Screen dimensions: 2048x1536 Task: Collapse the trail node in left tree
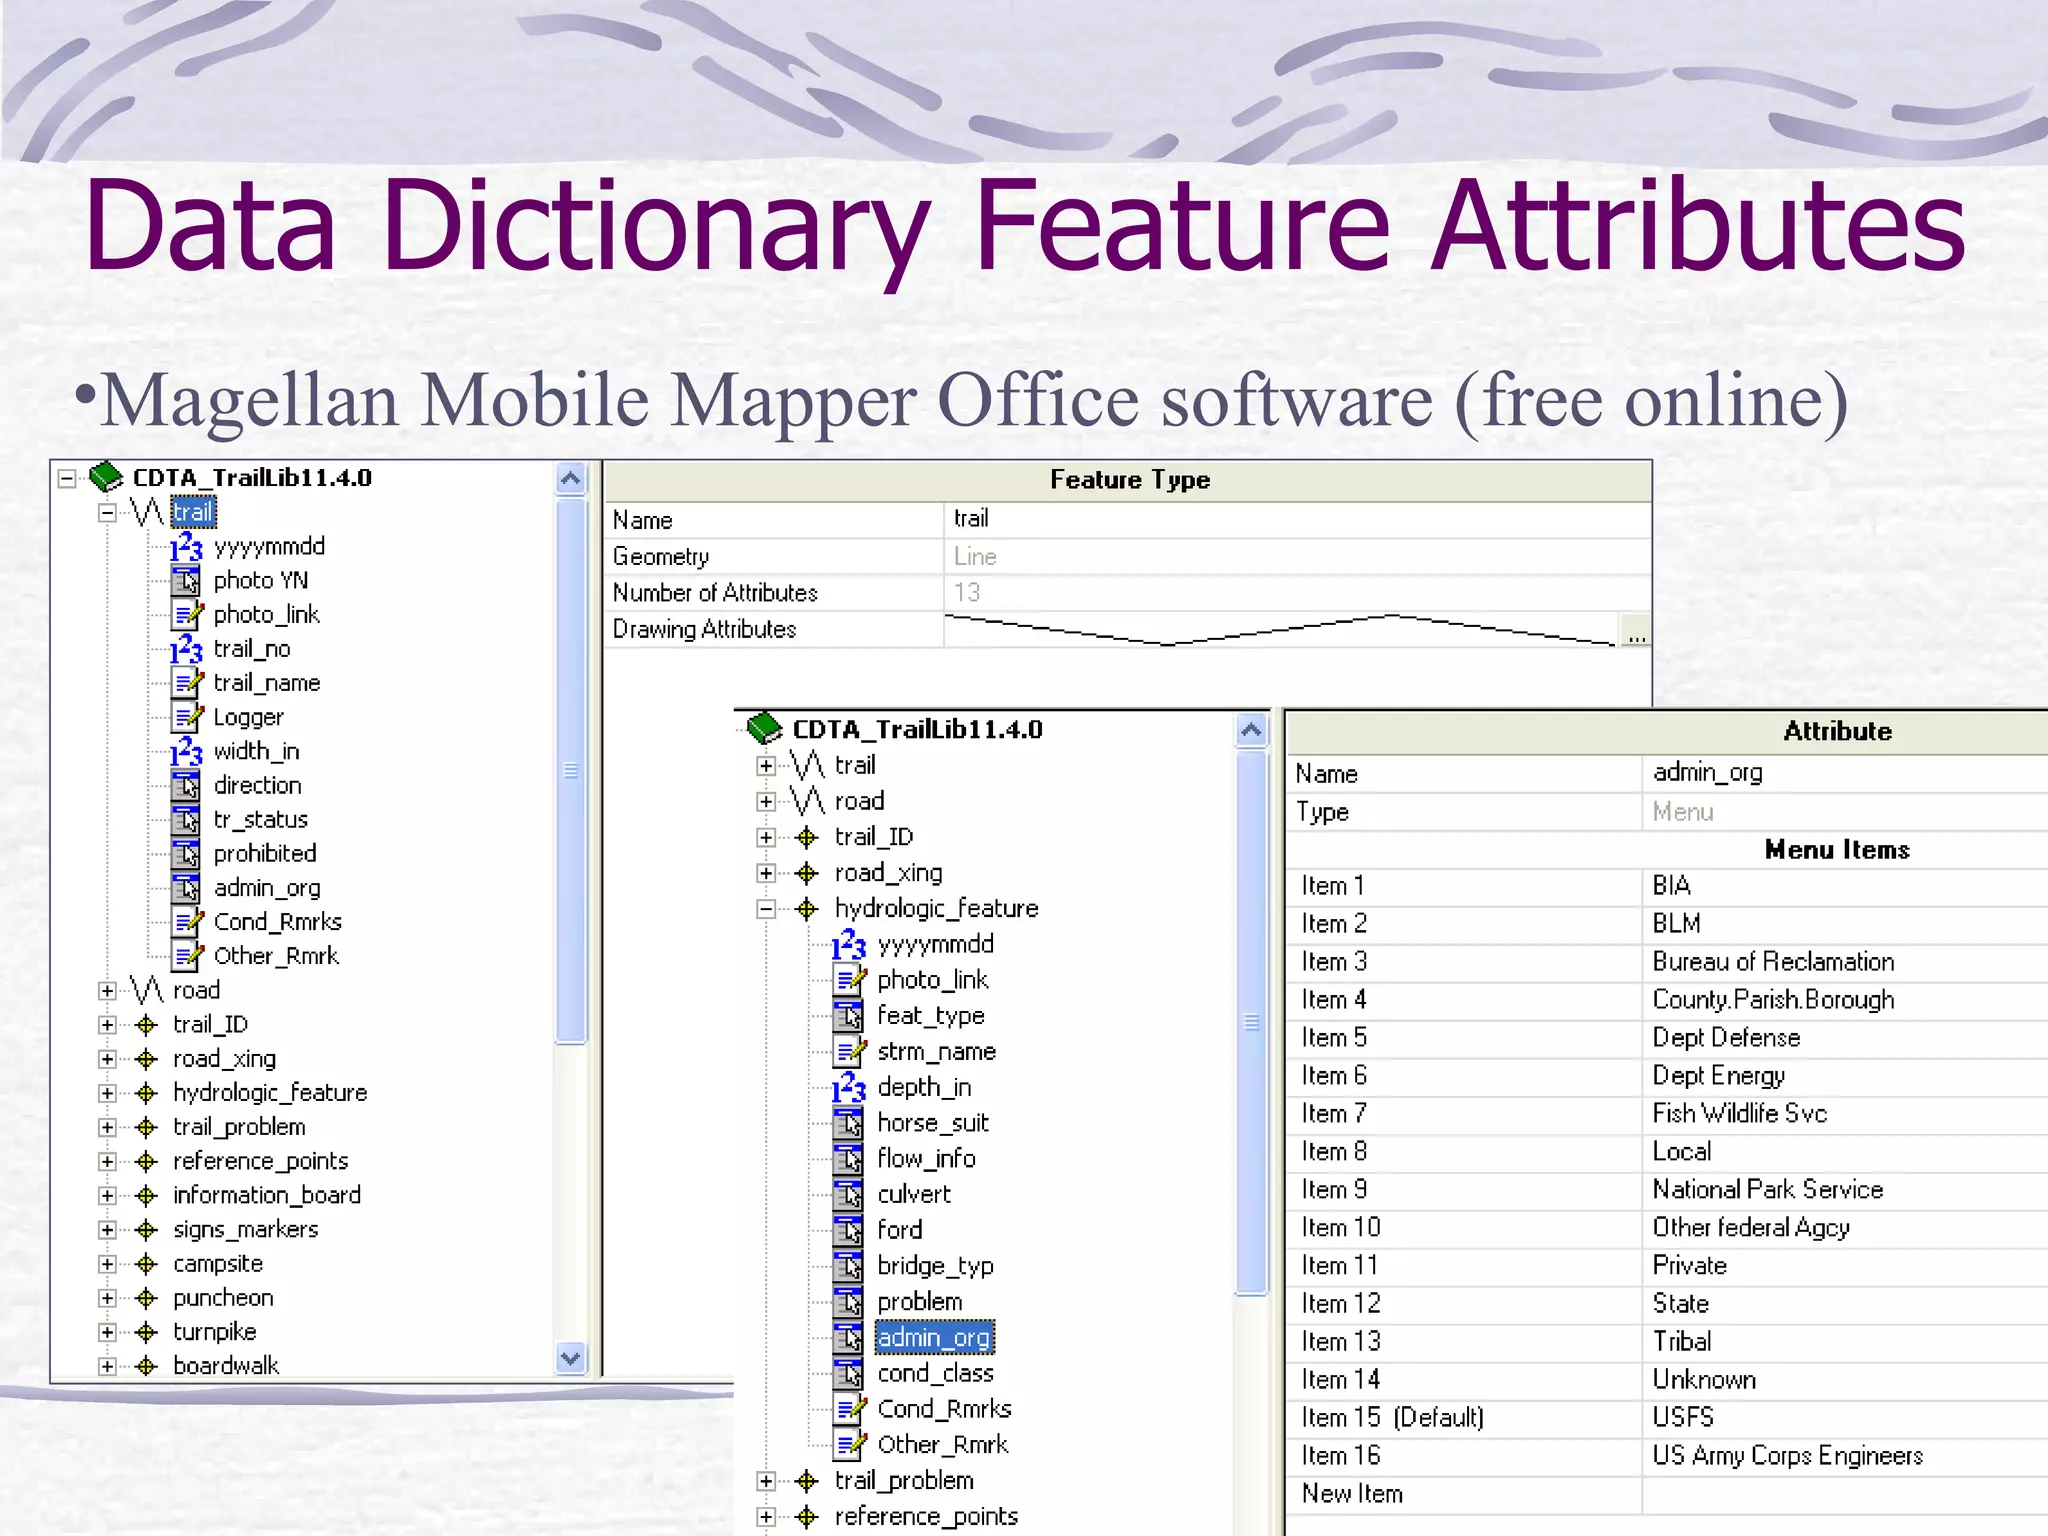[107, 513]
